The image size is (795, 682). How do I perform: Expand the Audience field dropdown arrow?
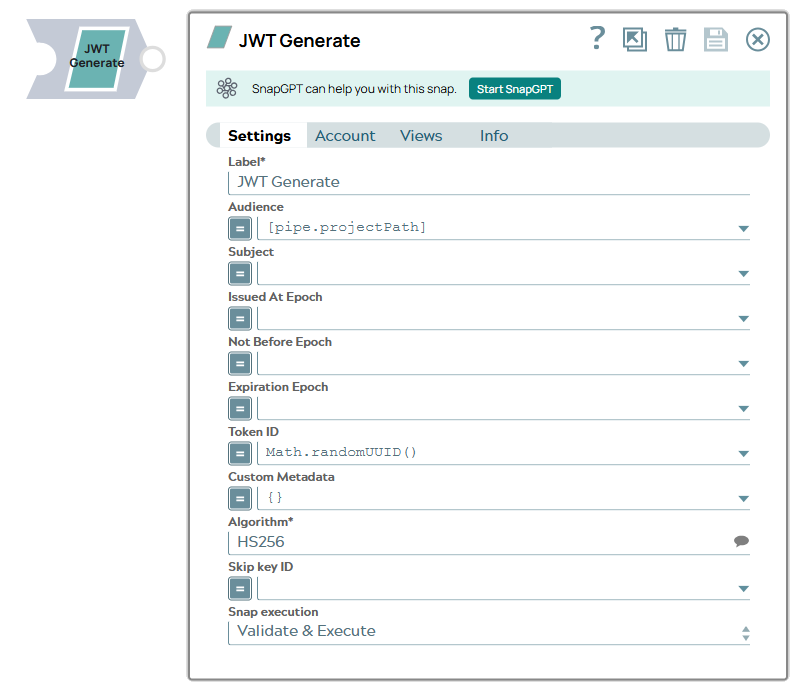click(743, 229)
